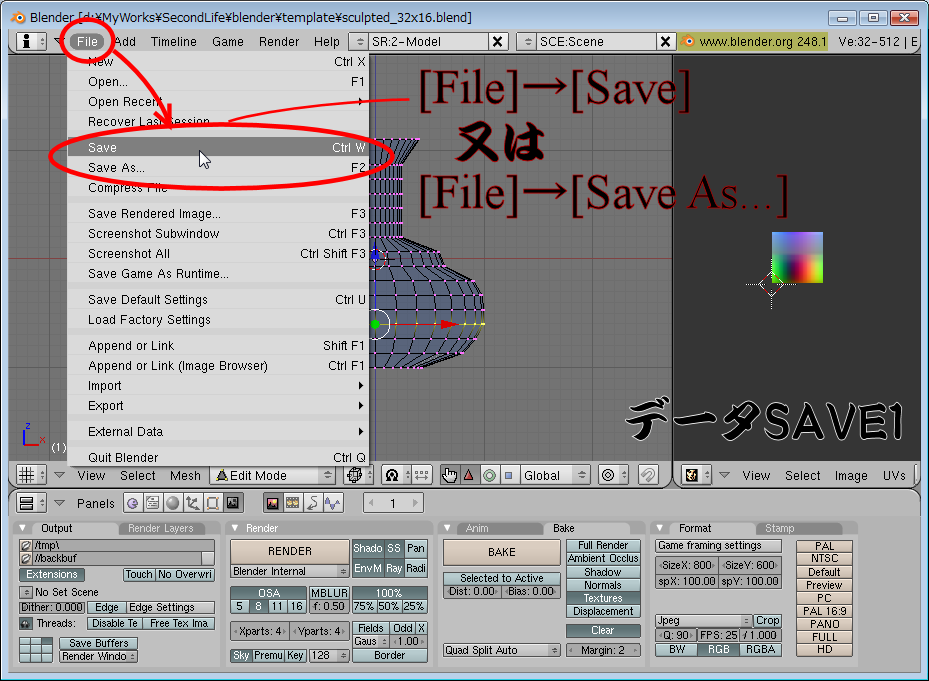Toggle the snap magnet icon
The image size is (929, 681).
pyautogui.click(x=648, y=475)
